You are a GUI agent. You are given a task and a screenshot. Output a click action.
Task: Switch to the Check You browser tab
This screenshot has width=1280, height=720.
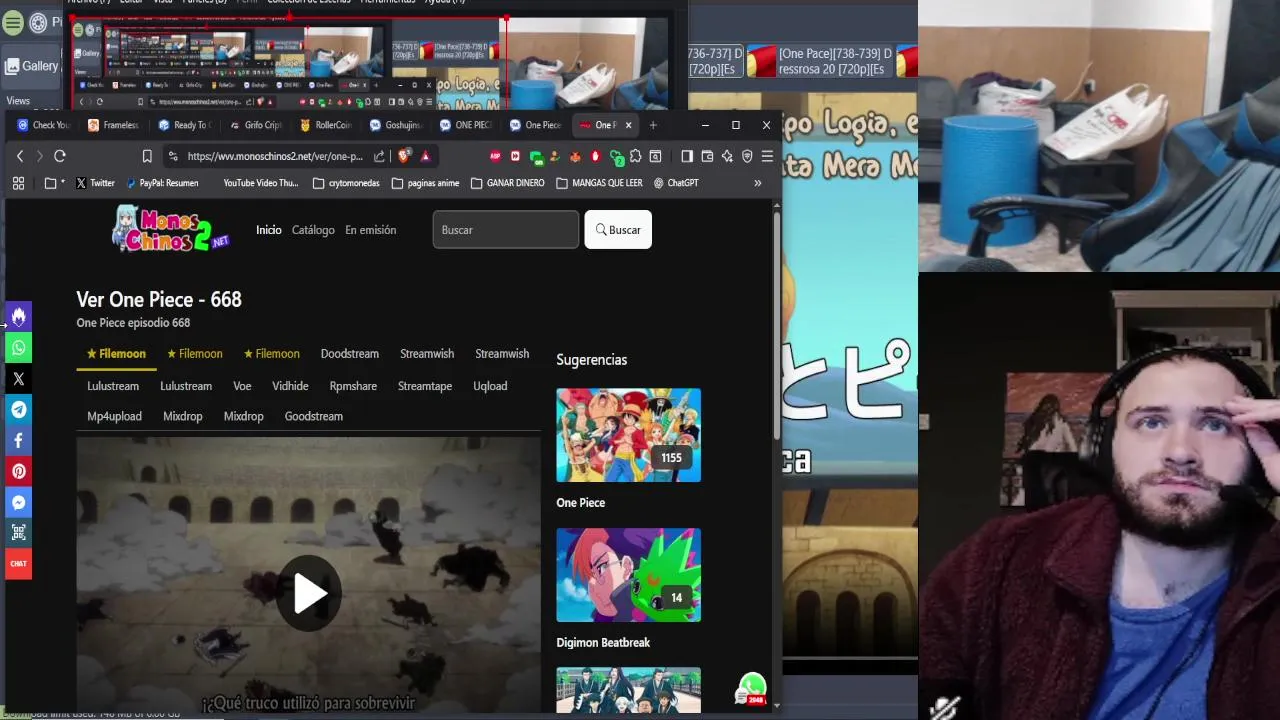[x=43, y=125]
